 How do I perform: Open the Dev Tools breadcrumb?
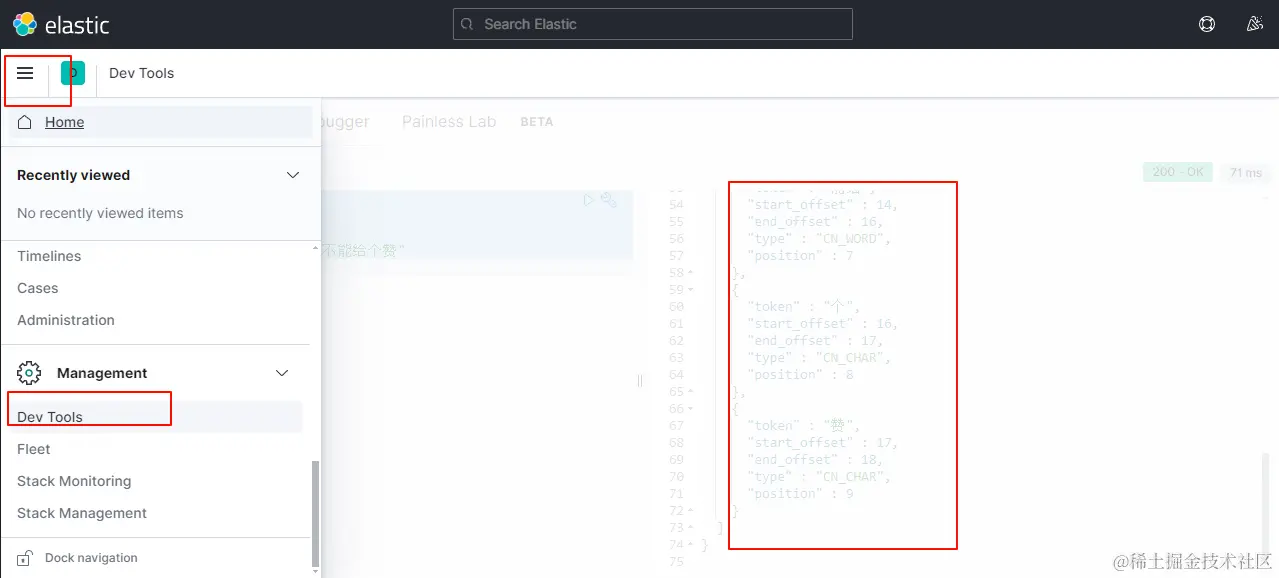pyautogui.click(x=141, y=73)
